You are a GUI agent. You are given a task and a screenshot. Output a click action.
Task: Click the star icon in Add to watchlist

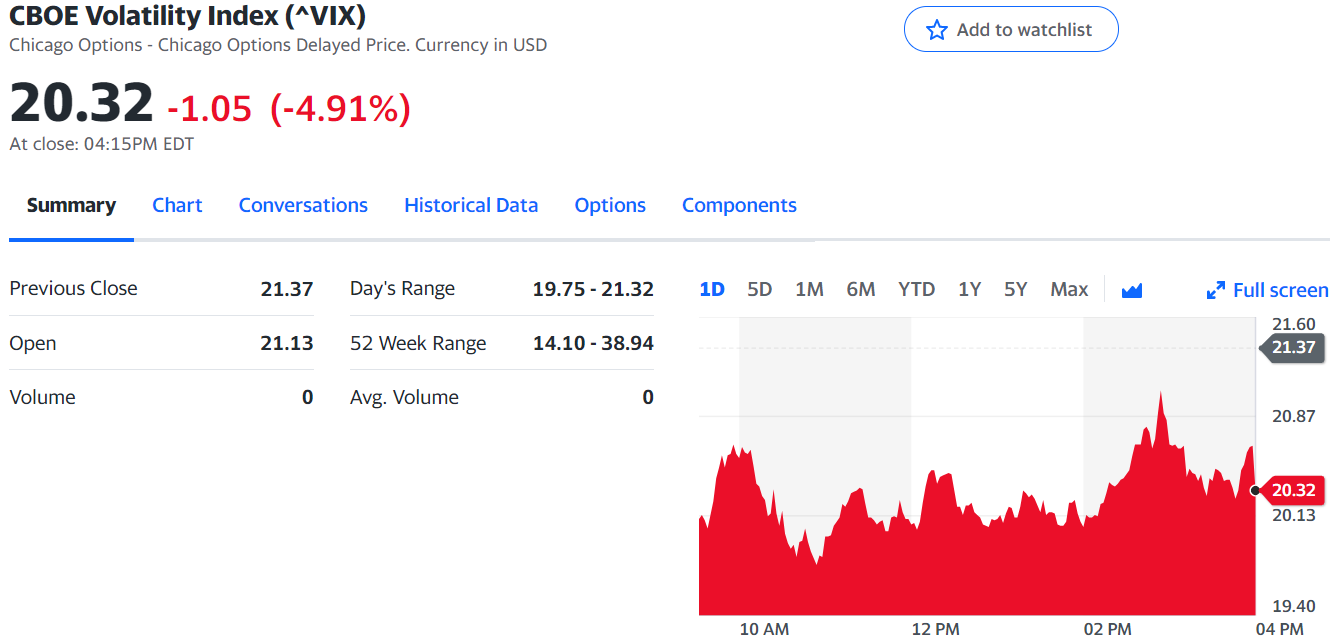click(x=936, y=30)
